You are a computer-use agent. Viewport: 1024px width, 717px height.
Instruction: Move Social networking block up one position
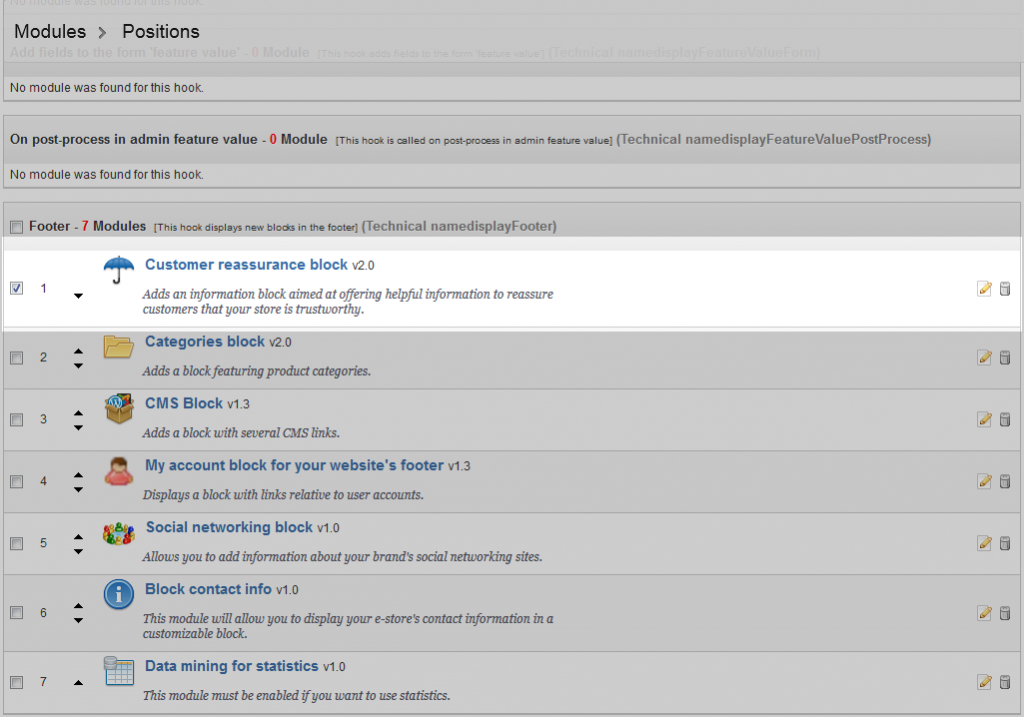pyautogui.click(x=78, y=537)
